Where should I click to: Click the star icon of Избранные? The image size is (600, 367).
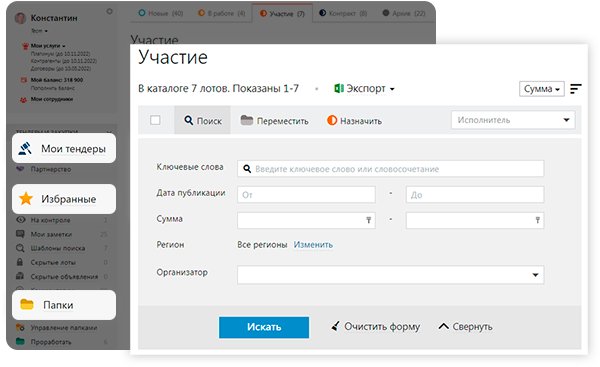point(26,199)
